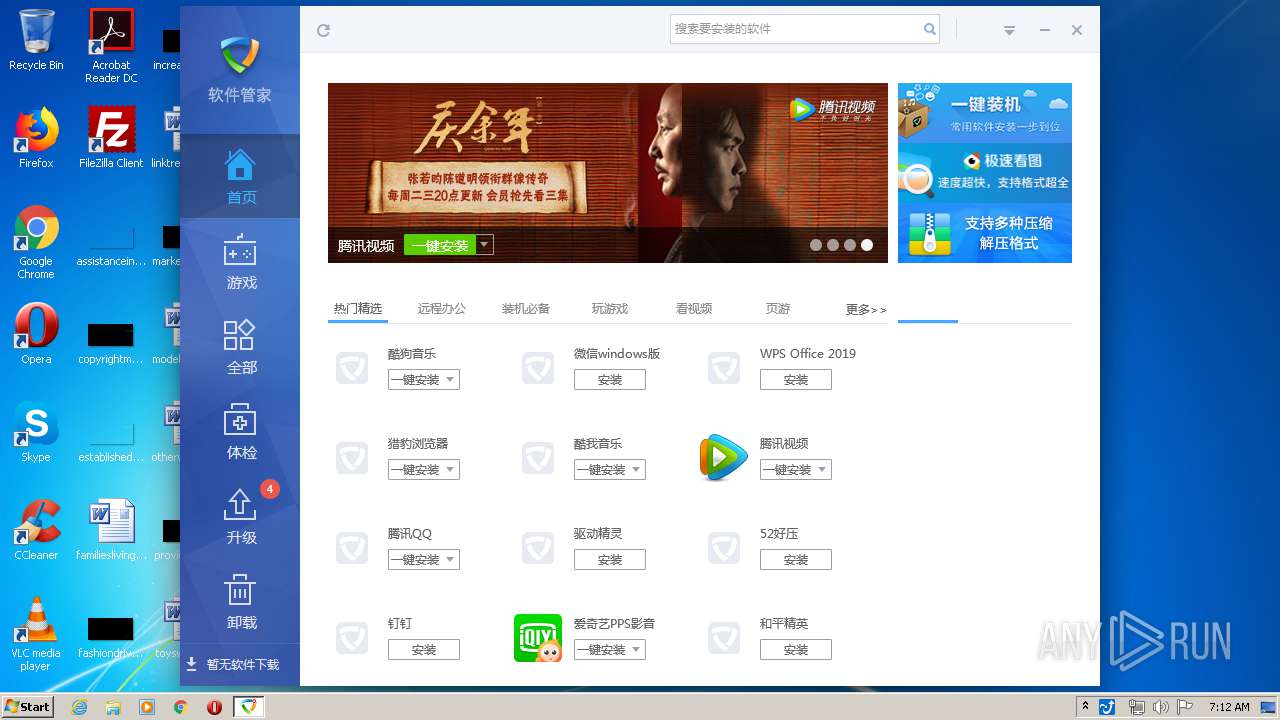Focus the software search input field

(x=796, y=29)
